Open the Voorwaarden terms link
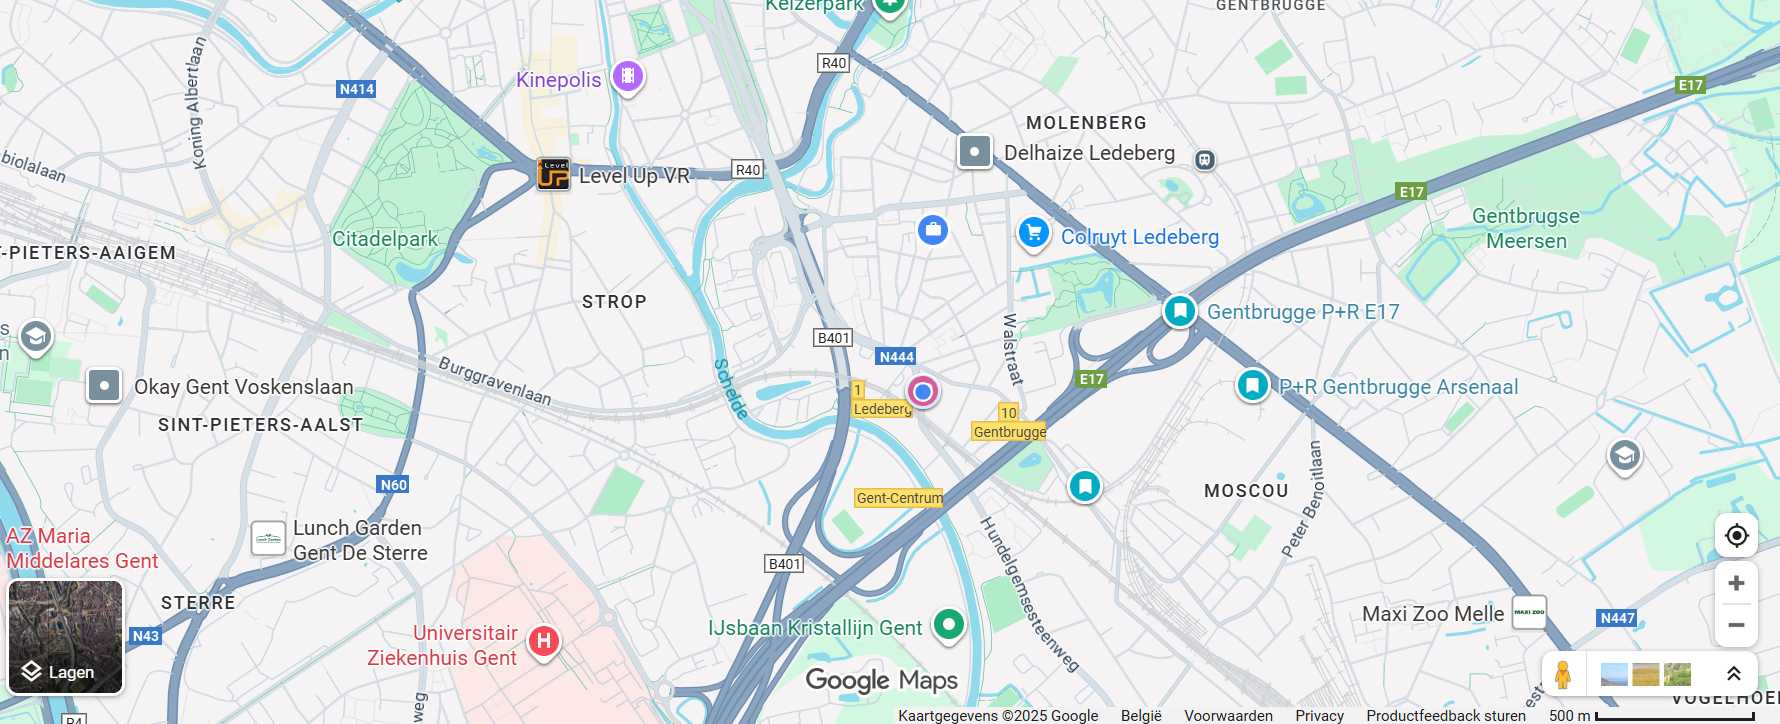 [1228, 715]
